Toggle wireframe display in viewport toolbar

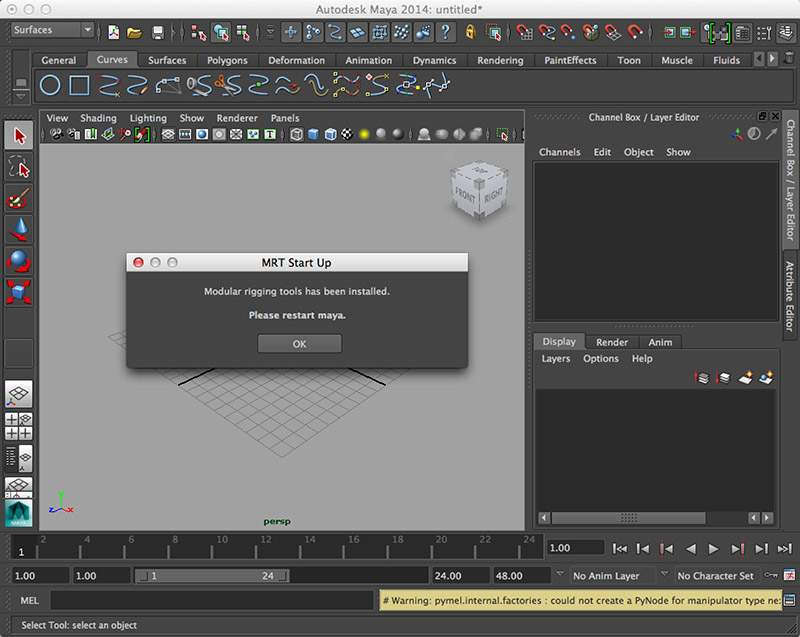pyautogui.click(x=296, y=134)
